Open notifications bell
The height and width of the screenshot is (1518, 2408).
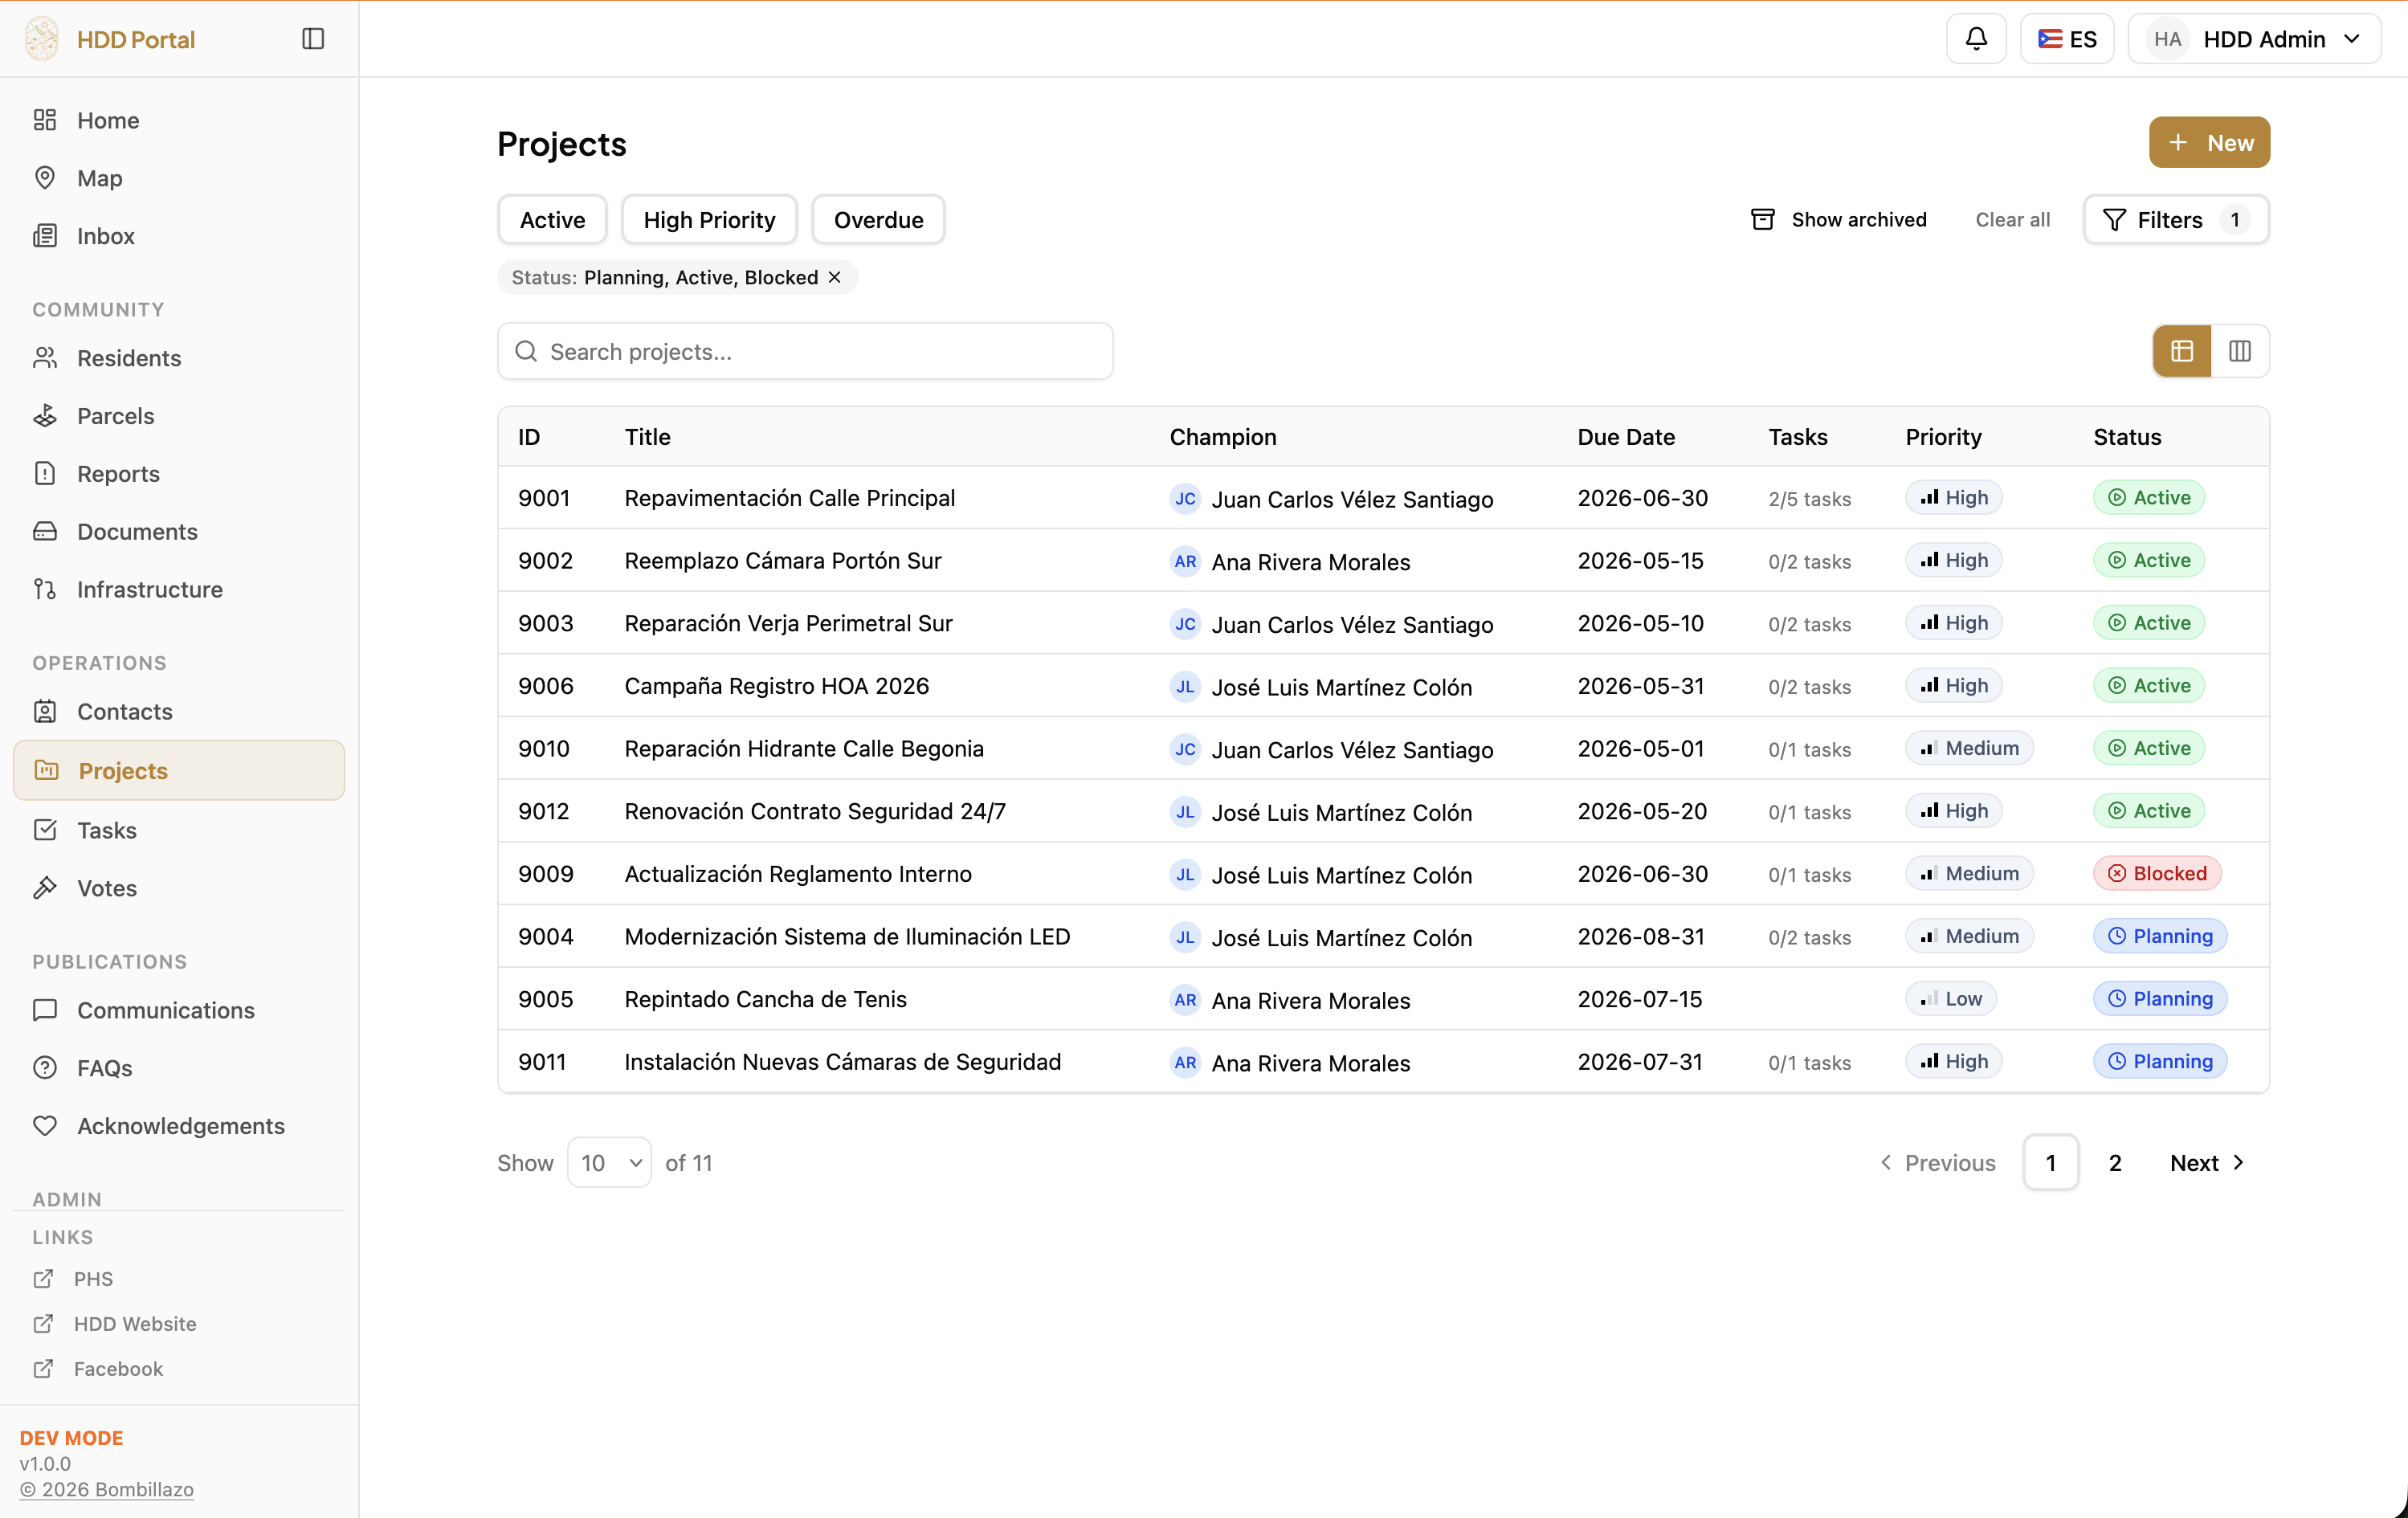coord(1976,39)
